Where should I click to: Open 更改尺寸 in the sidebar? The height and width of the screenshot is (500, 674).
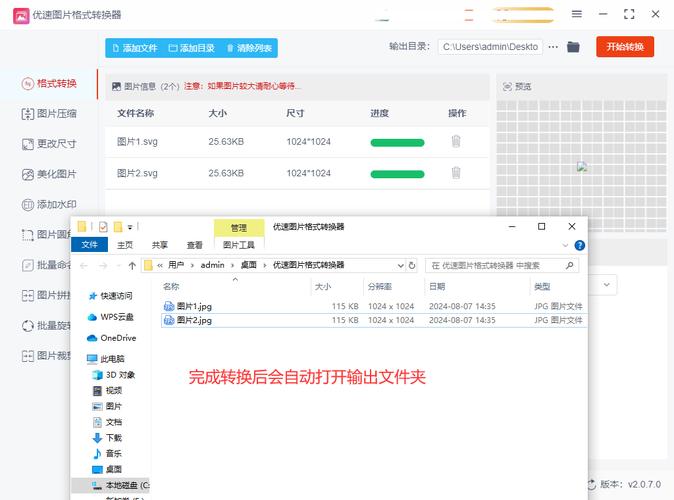point(49,144)
